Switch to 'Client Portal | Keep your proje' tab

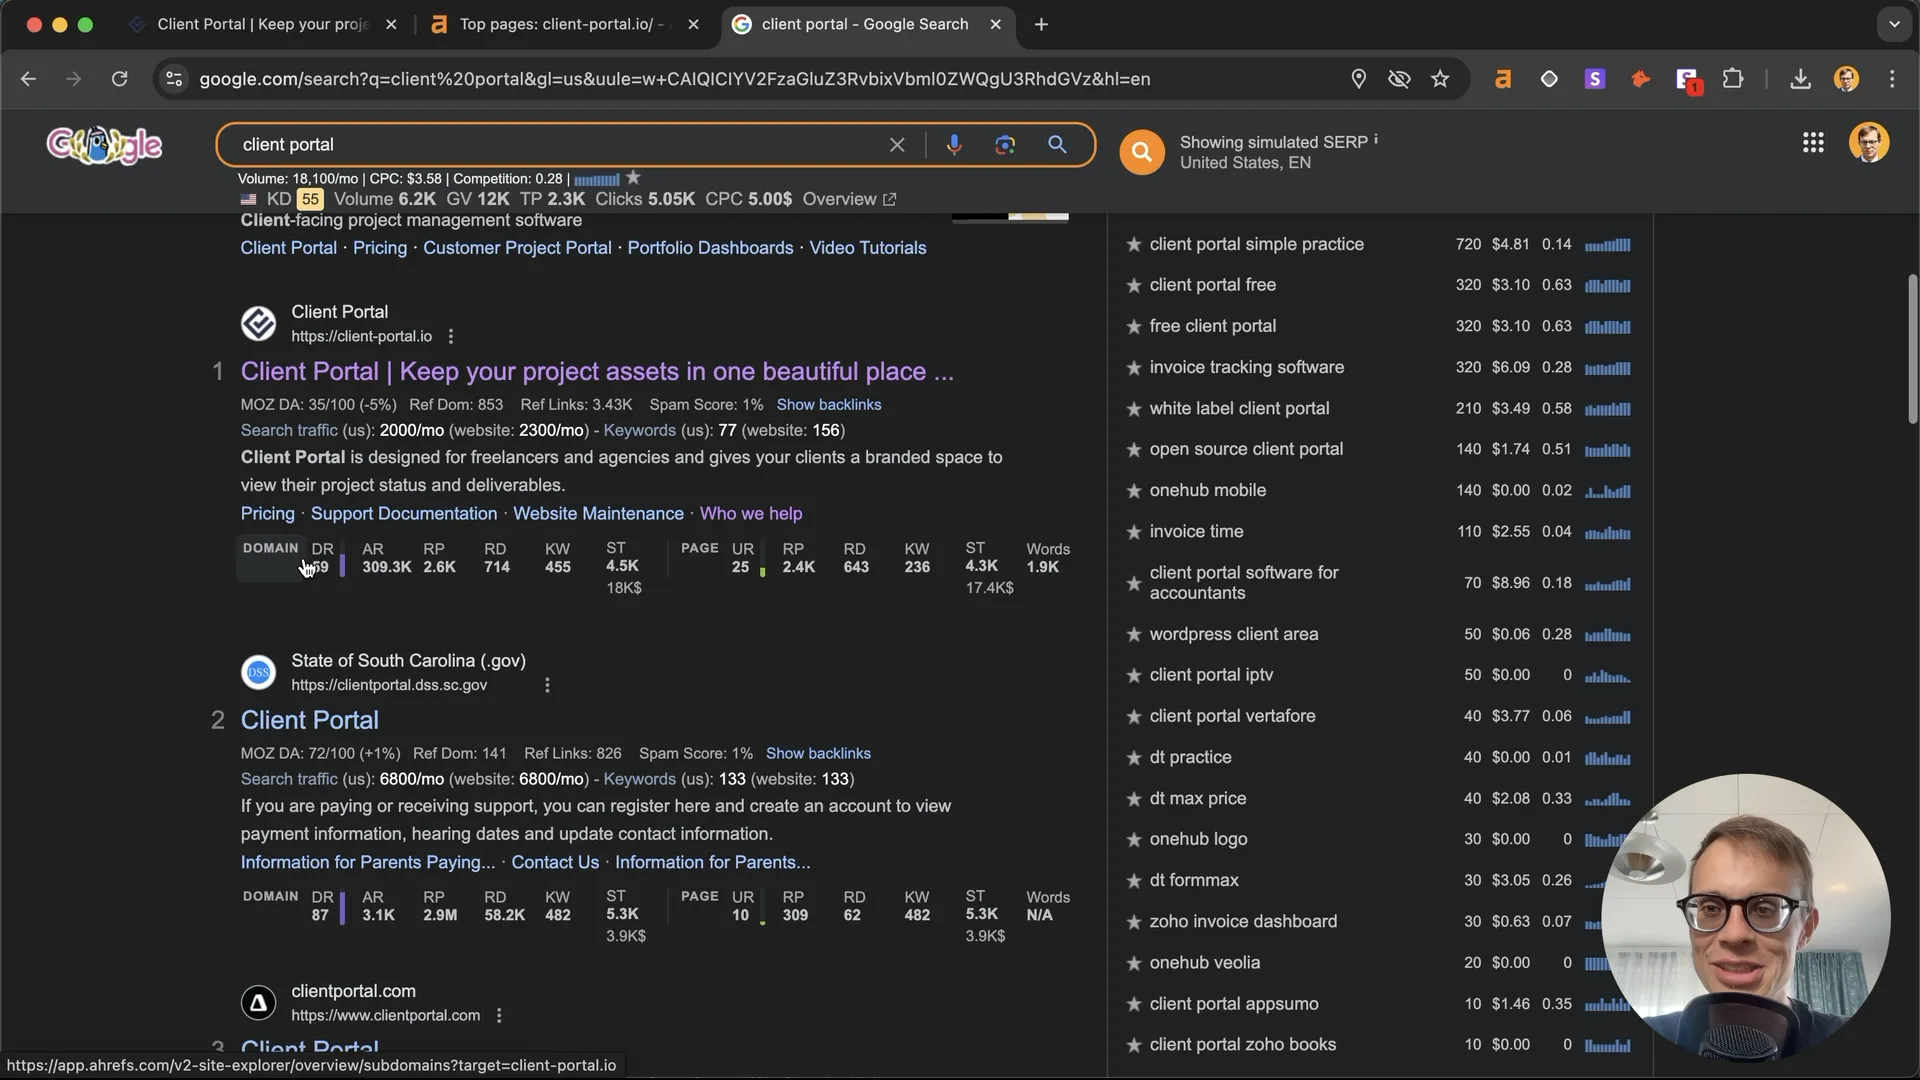[x=263, y=24]
